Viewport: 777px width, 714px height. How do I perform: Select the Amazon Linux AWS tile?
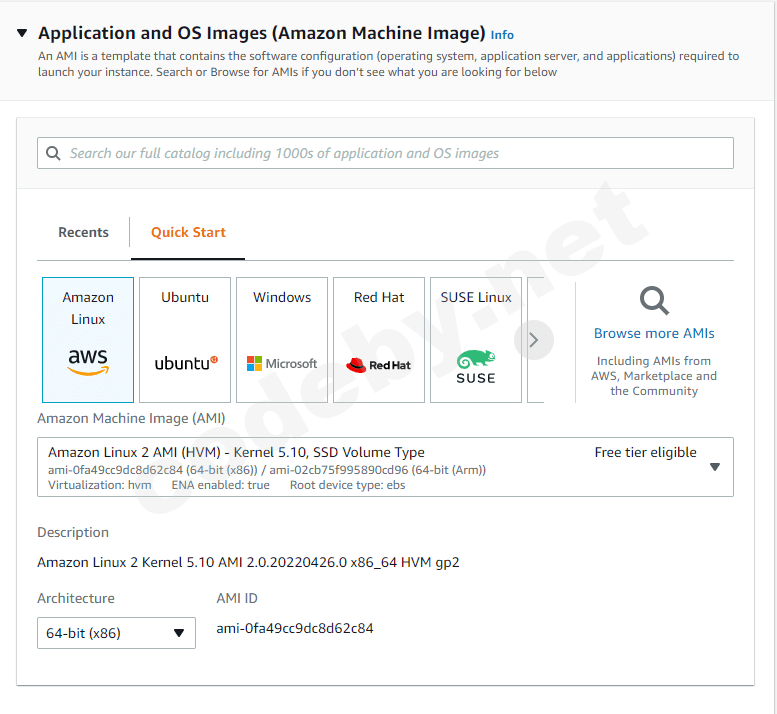click(x=88, y=340)
